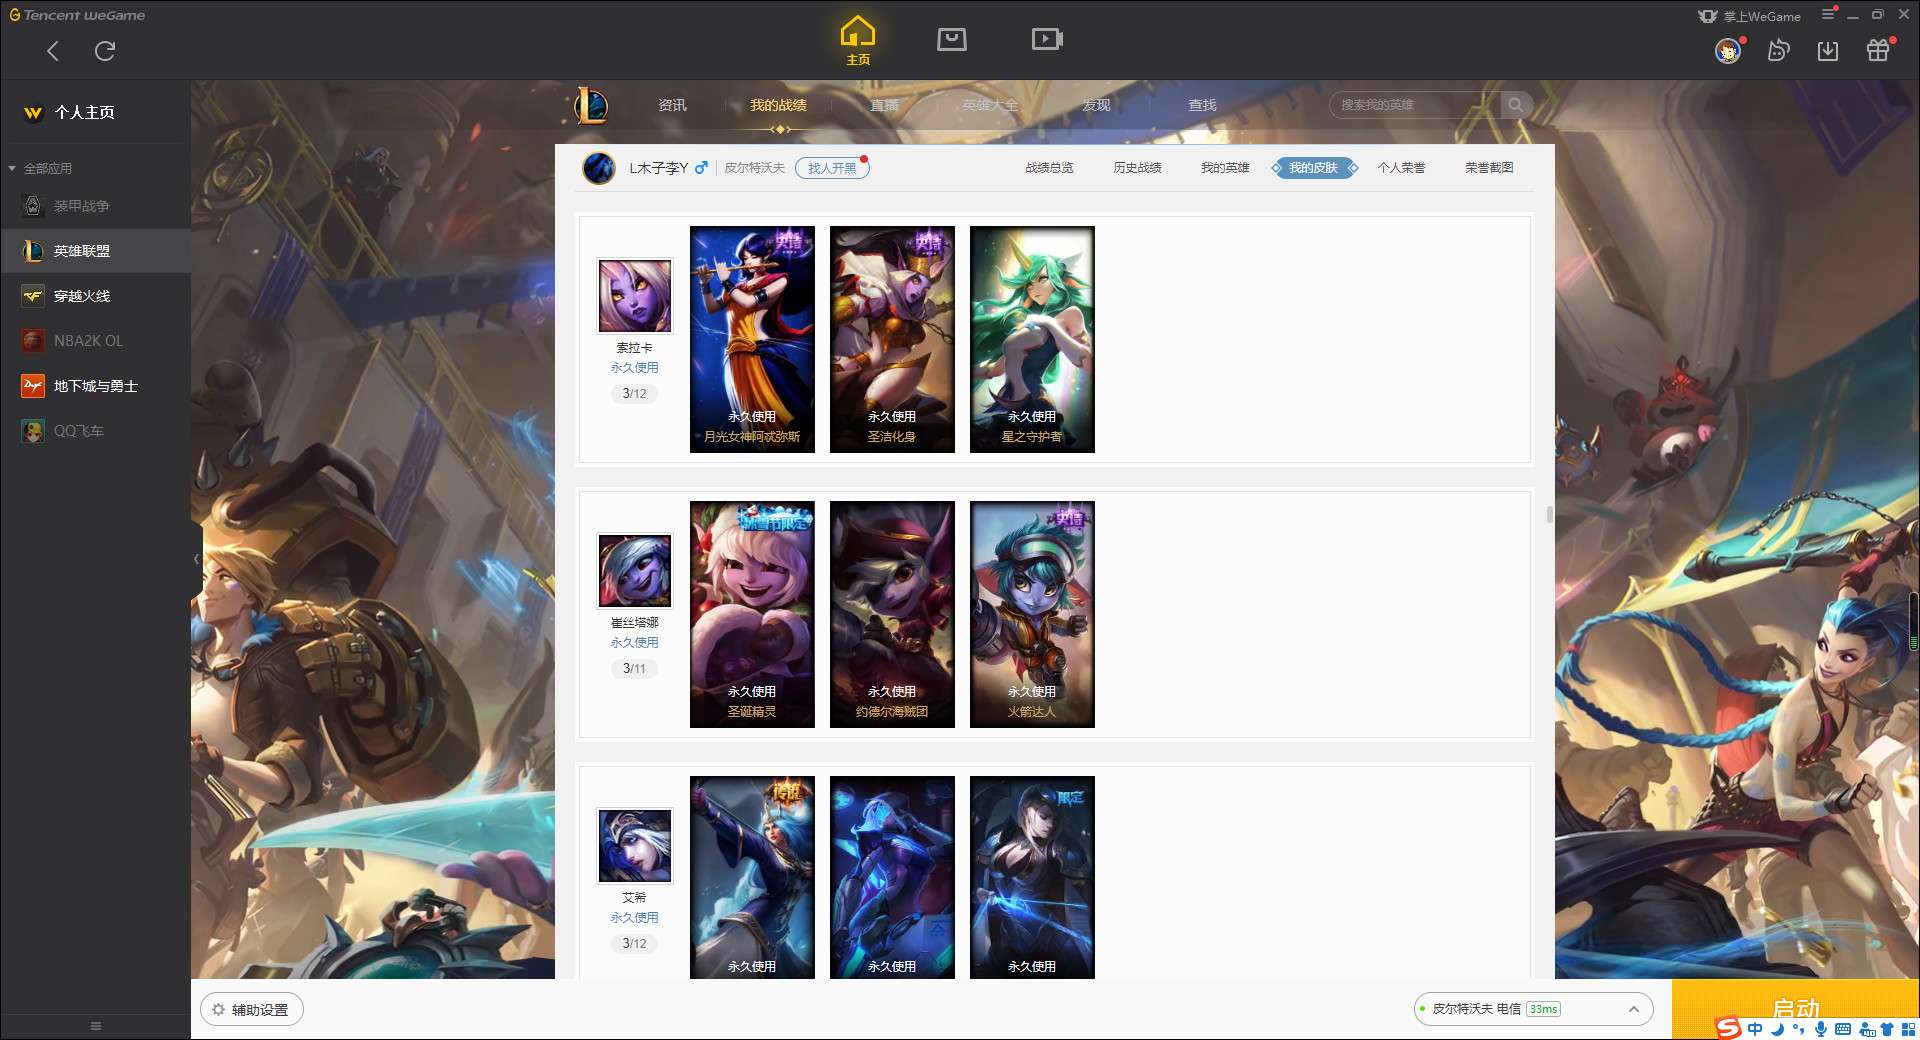Viewport: 1920px width, 1040px height.
Task: Click the League of Legends logo icon
Action: coord(591,105)
